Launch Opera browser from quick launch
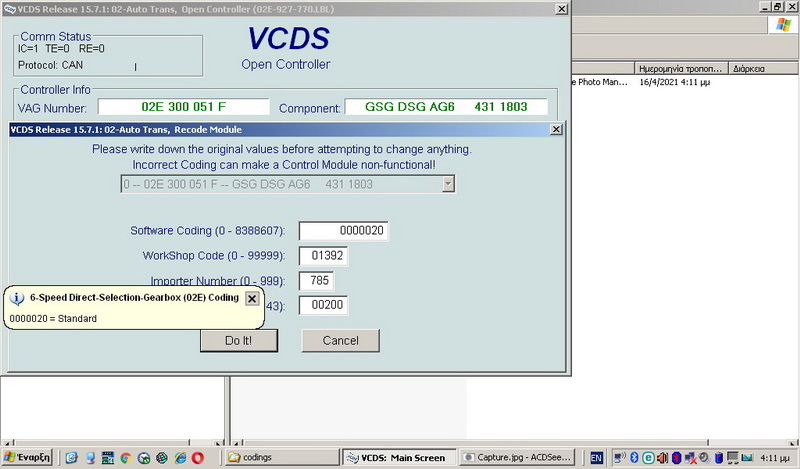This screenshot has height=469, width=800. [198, 458]
